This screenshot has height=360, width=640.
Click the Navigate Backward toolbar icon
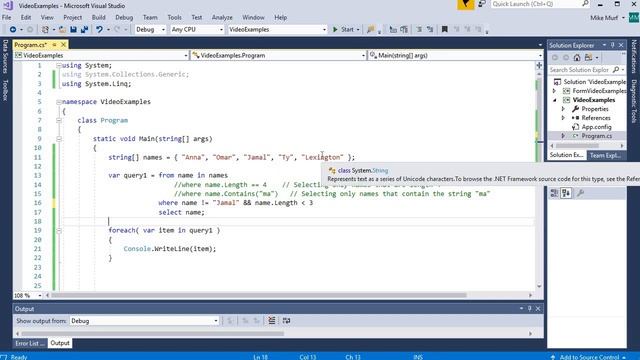coord(13,29)
